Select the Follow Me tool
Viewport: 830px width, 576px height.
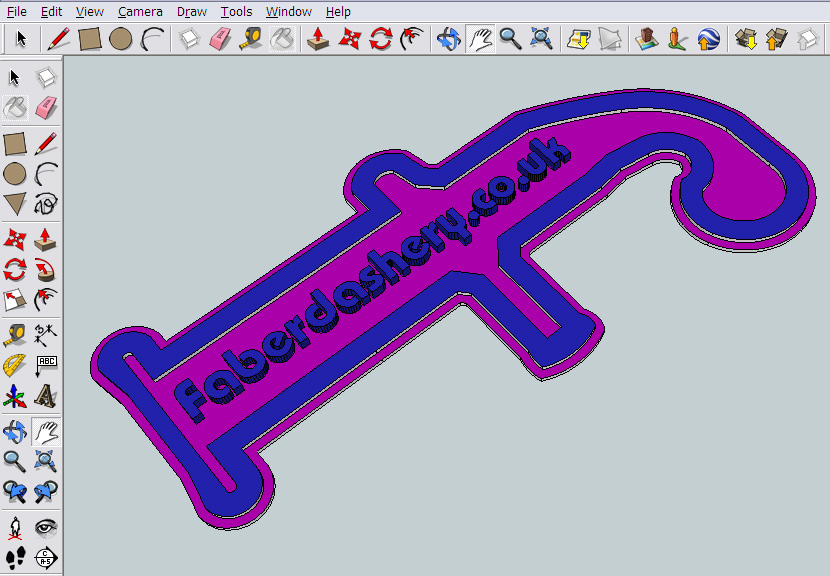tap(46, 269)
